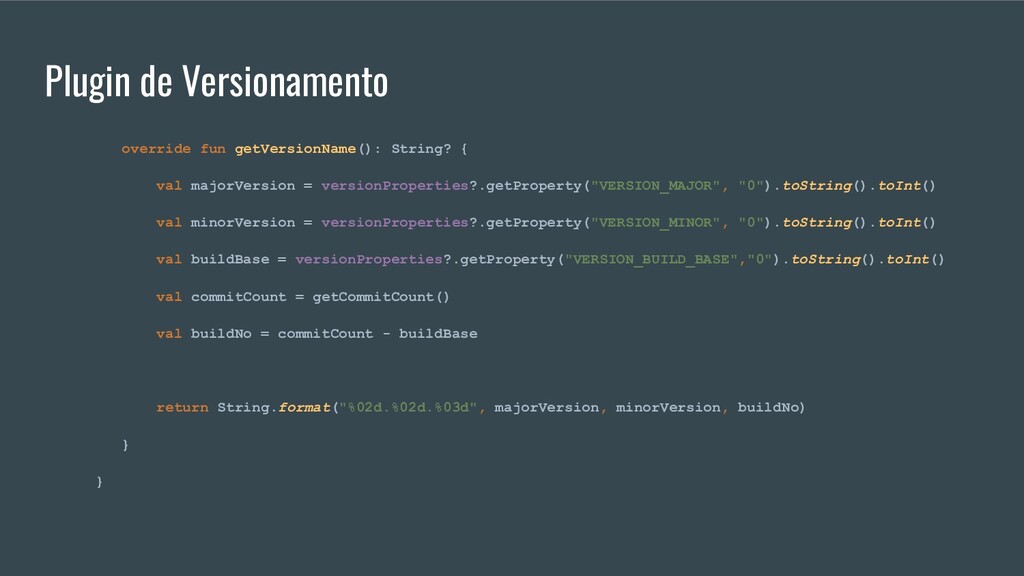This screenshot has height=576, width=1024.
Task: Click the function name getVersionName
Action: pos(295,149)
